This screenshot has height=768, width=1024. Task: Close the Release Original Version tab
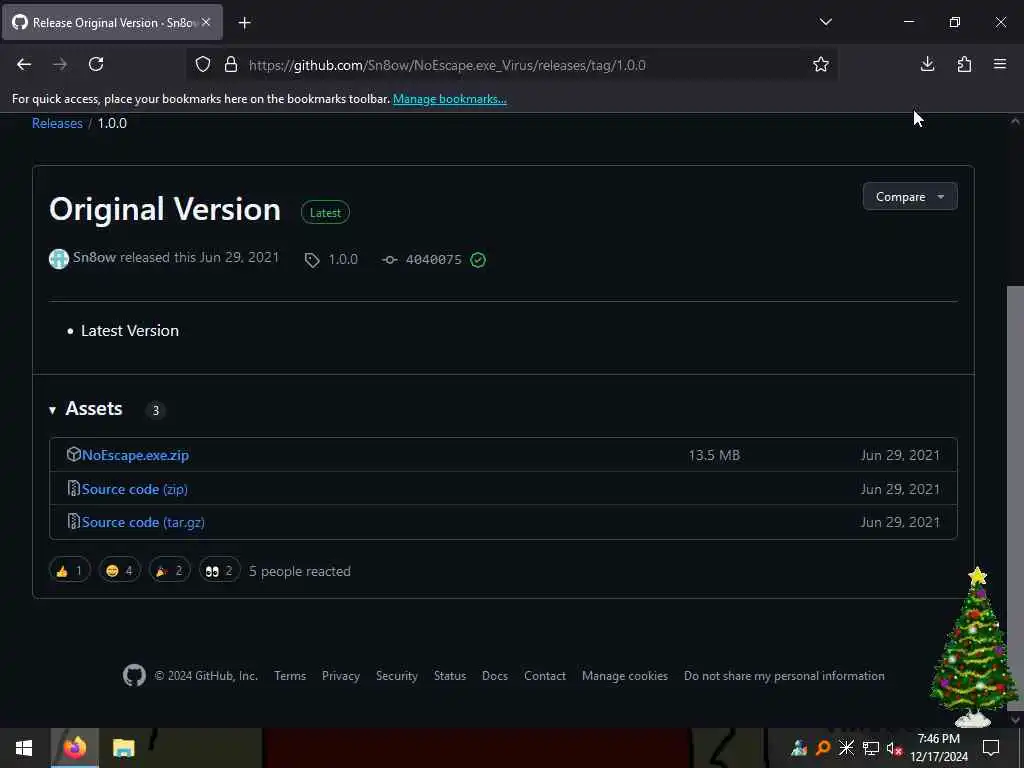[x=206, y=22]
